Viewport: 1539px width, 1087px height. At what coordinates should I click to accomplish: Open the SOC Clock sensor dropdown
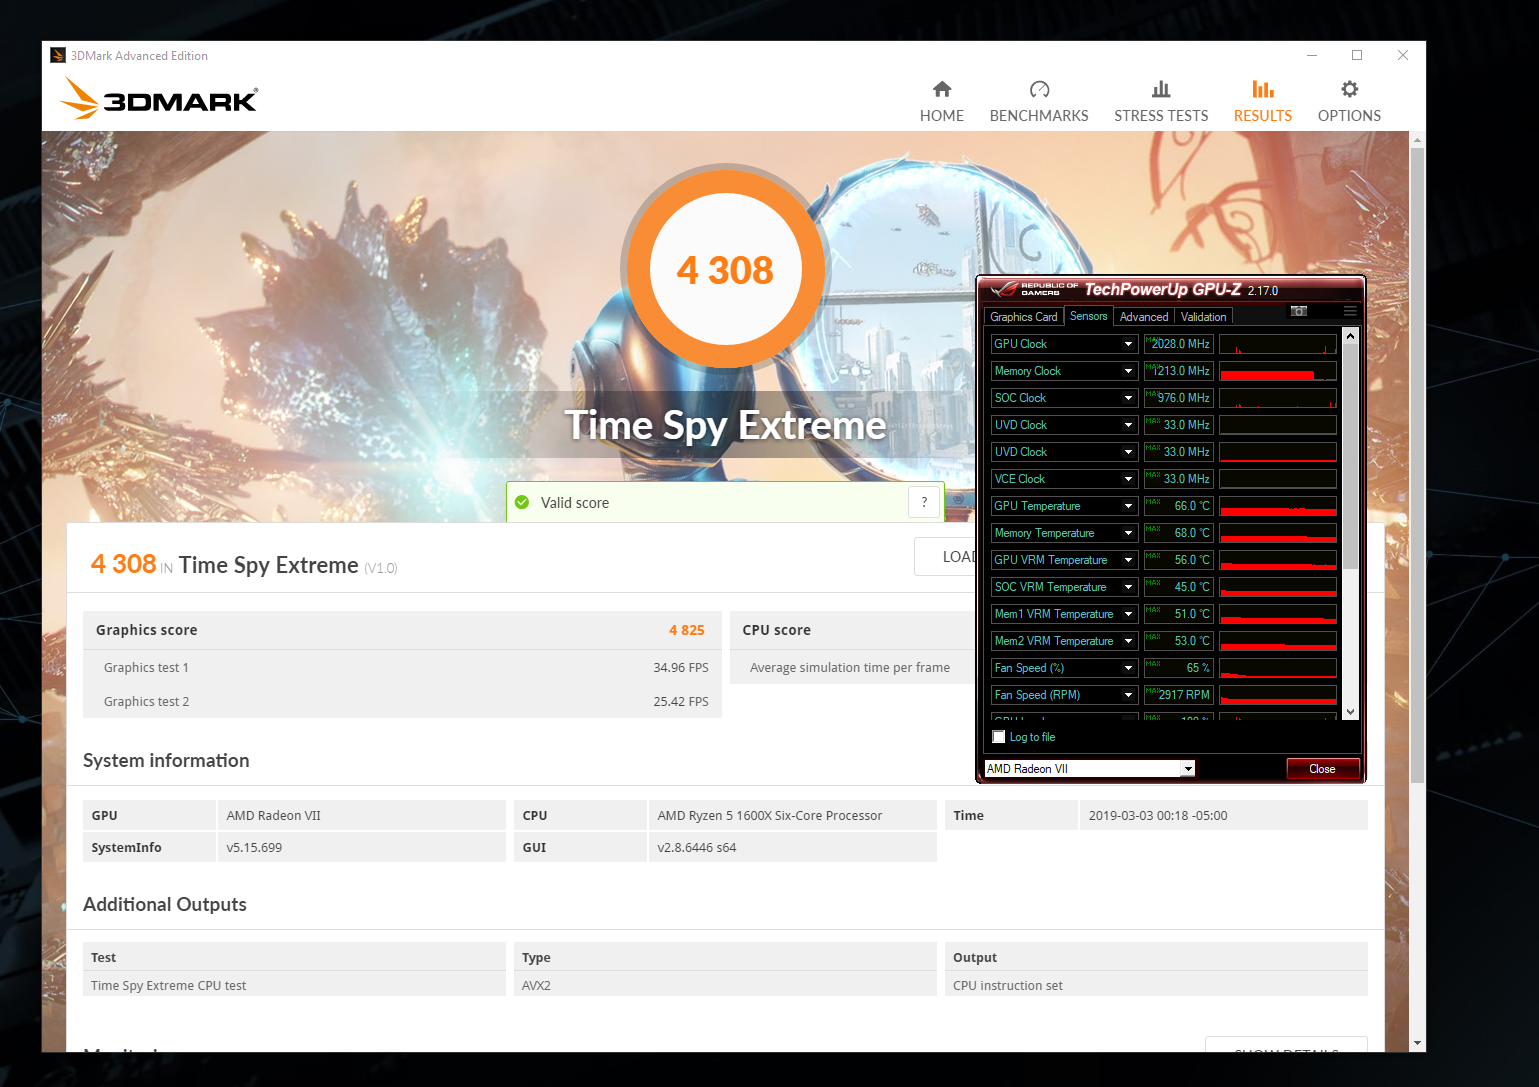tap(1128, 398)
